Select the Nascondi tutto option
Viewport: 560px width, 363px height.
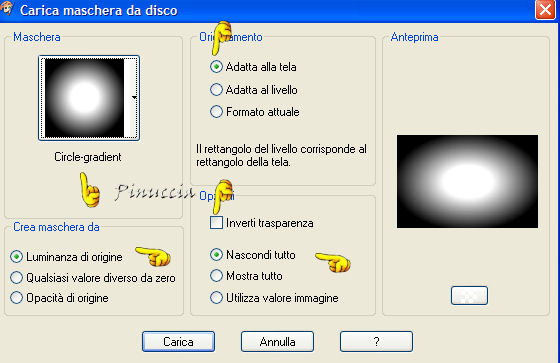(x=216, y=255)
